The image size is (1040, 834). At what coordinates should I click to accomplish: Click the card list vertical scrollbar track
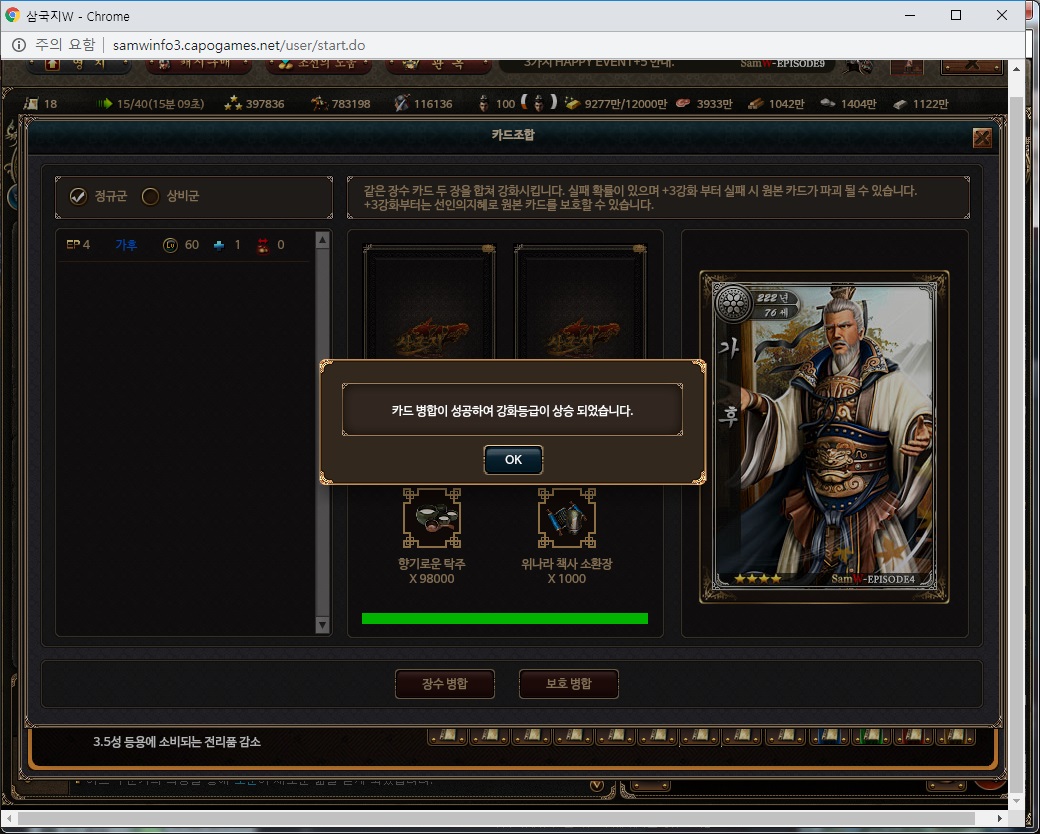(x=323, y=433)
